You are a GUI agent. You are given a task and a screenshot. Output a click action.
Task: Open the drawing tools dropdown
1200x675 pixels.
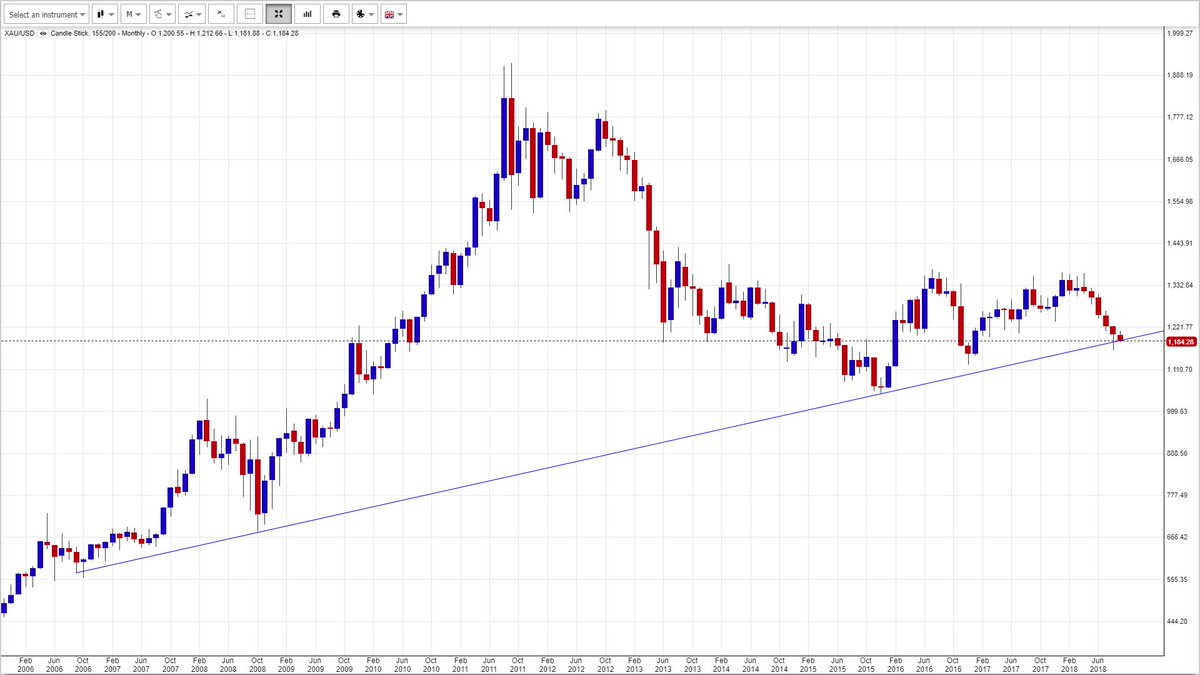(x=162, y=15)
